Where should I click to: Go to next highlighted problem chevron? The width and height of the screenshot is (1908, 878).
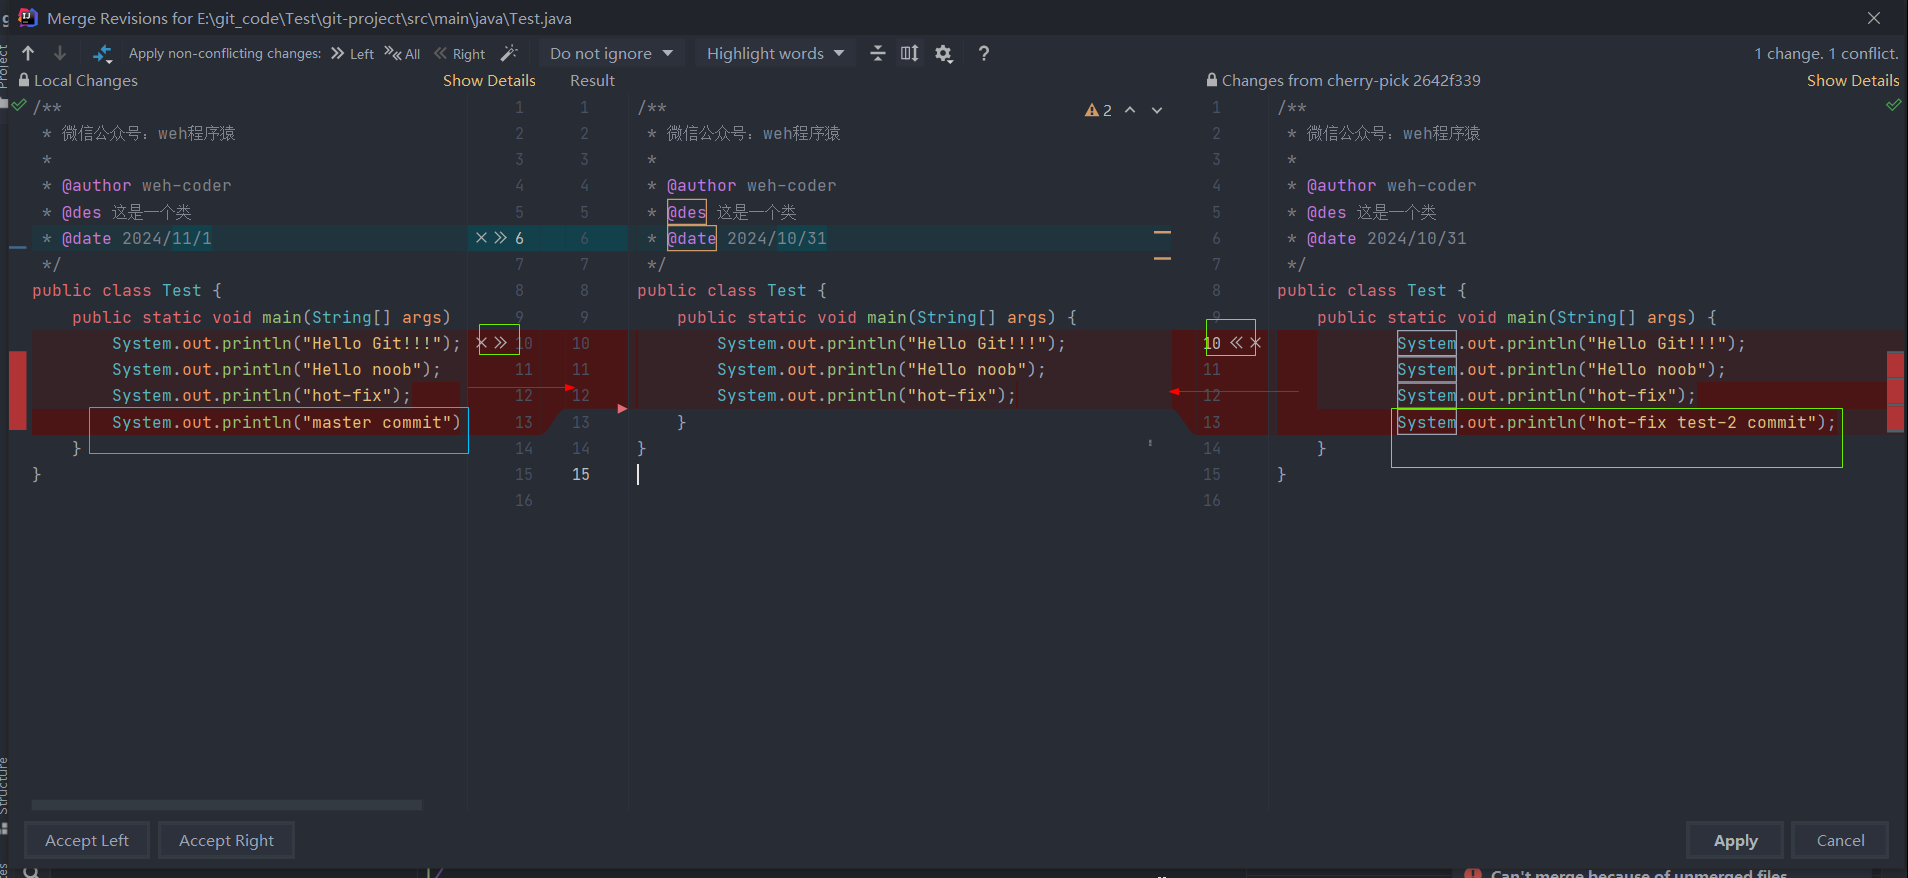coord(1157,110)
